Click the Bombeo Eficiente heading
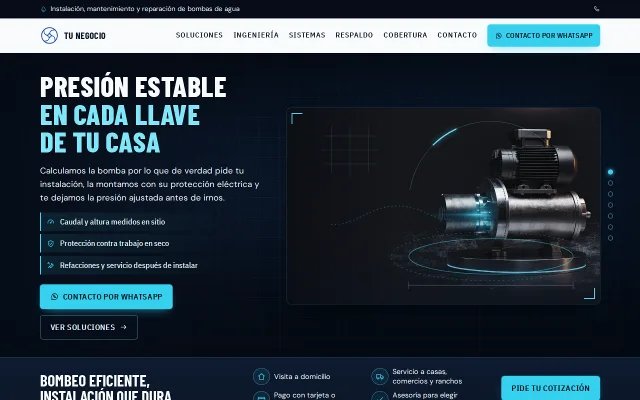Viewport: 640px width, 400px height. 106,388
